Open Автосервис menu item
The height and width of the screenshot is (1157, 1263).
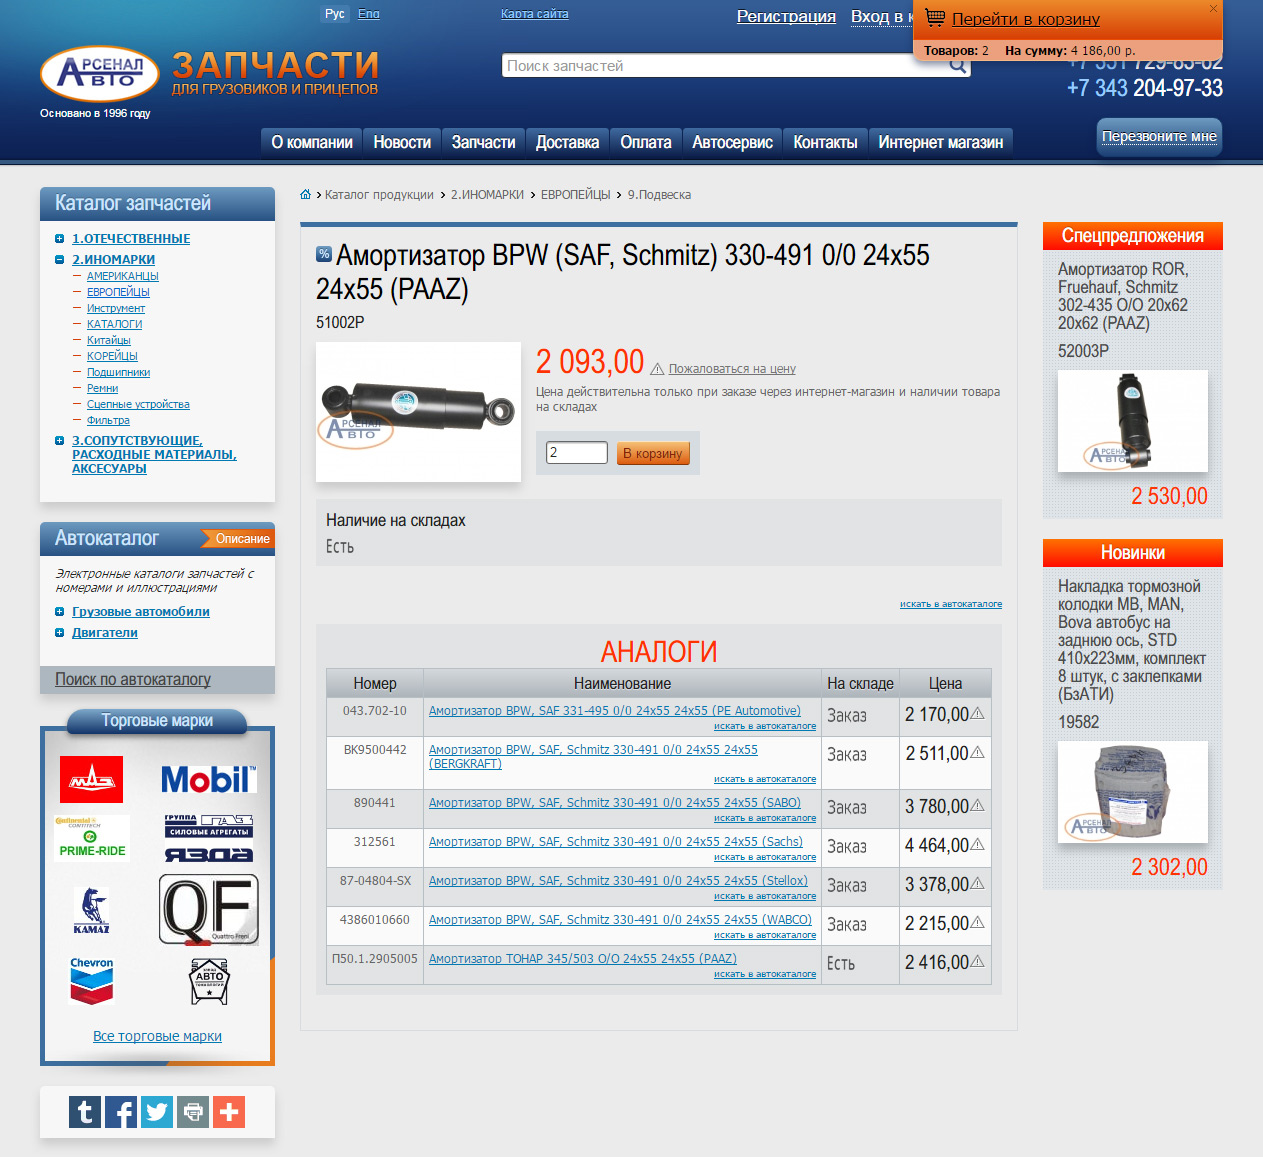click(733, 142)
